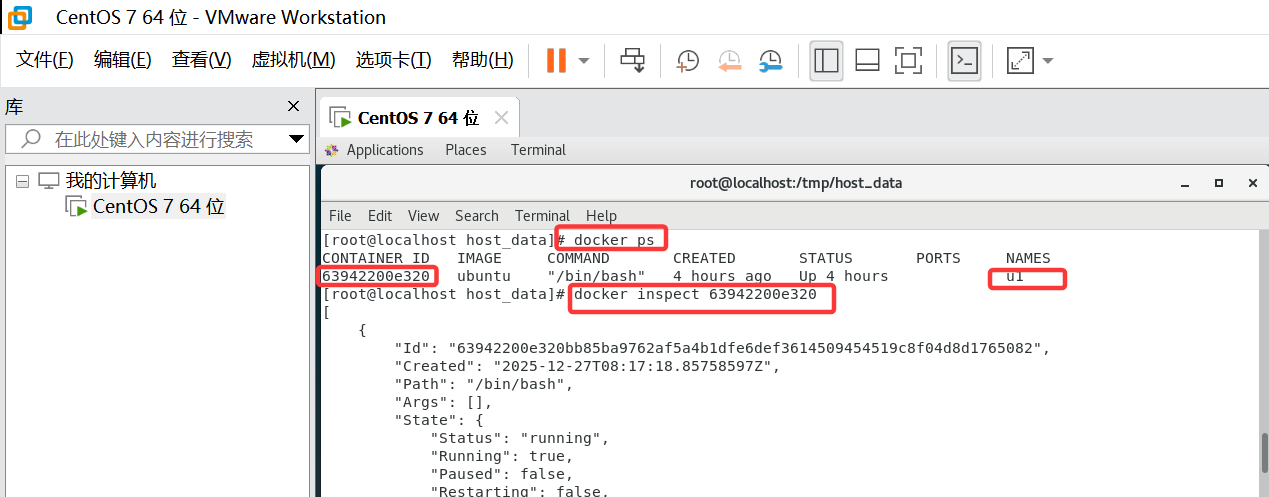Screen dimensions: 1269x497
Task: Click the stretch guest display icon
Action: pyautogui.click(x=1020, y=60)
